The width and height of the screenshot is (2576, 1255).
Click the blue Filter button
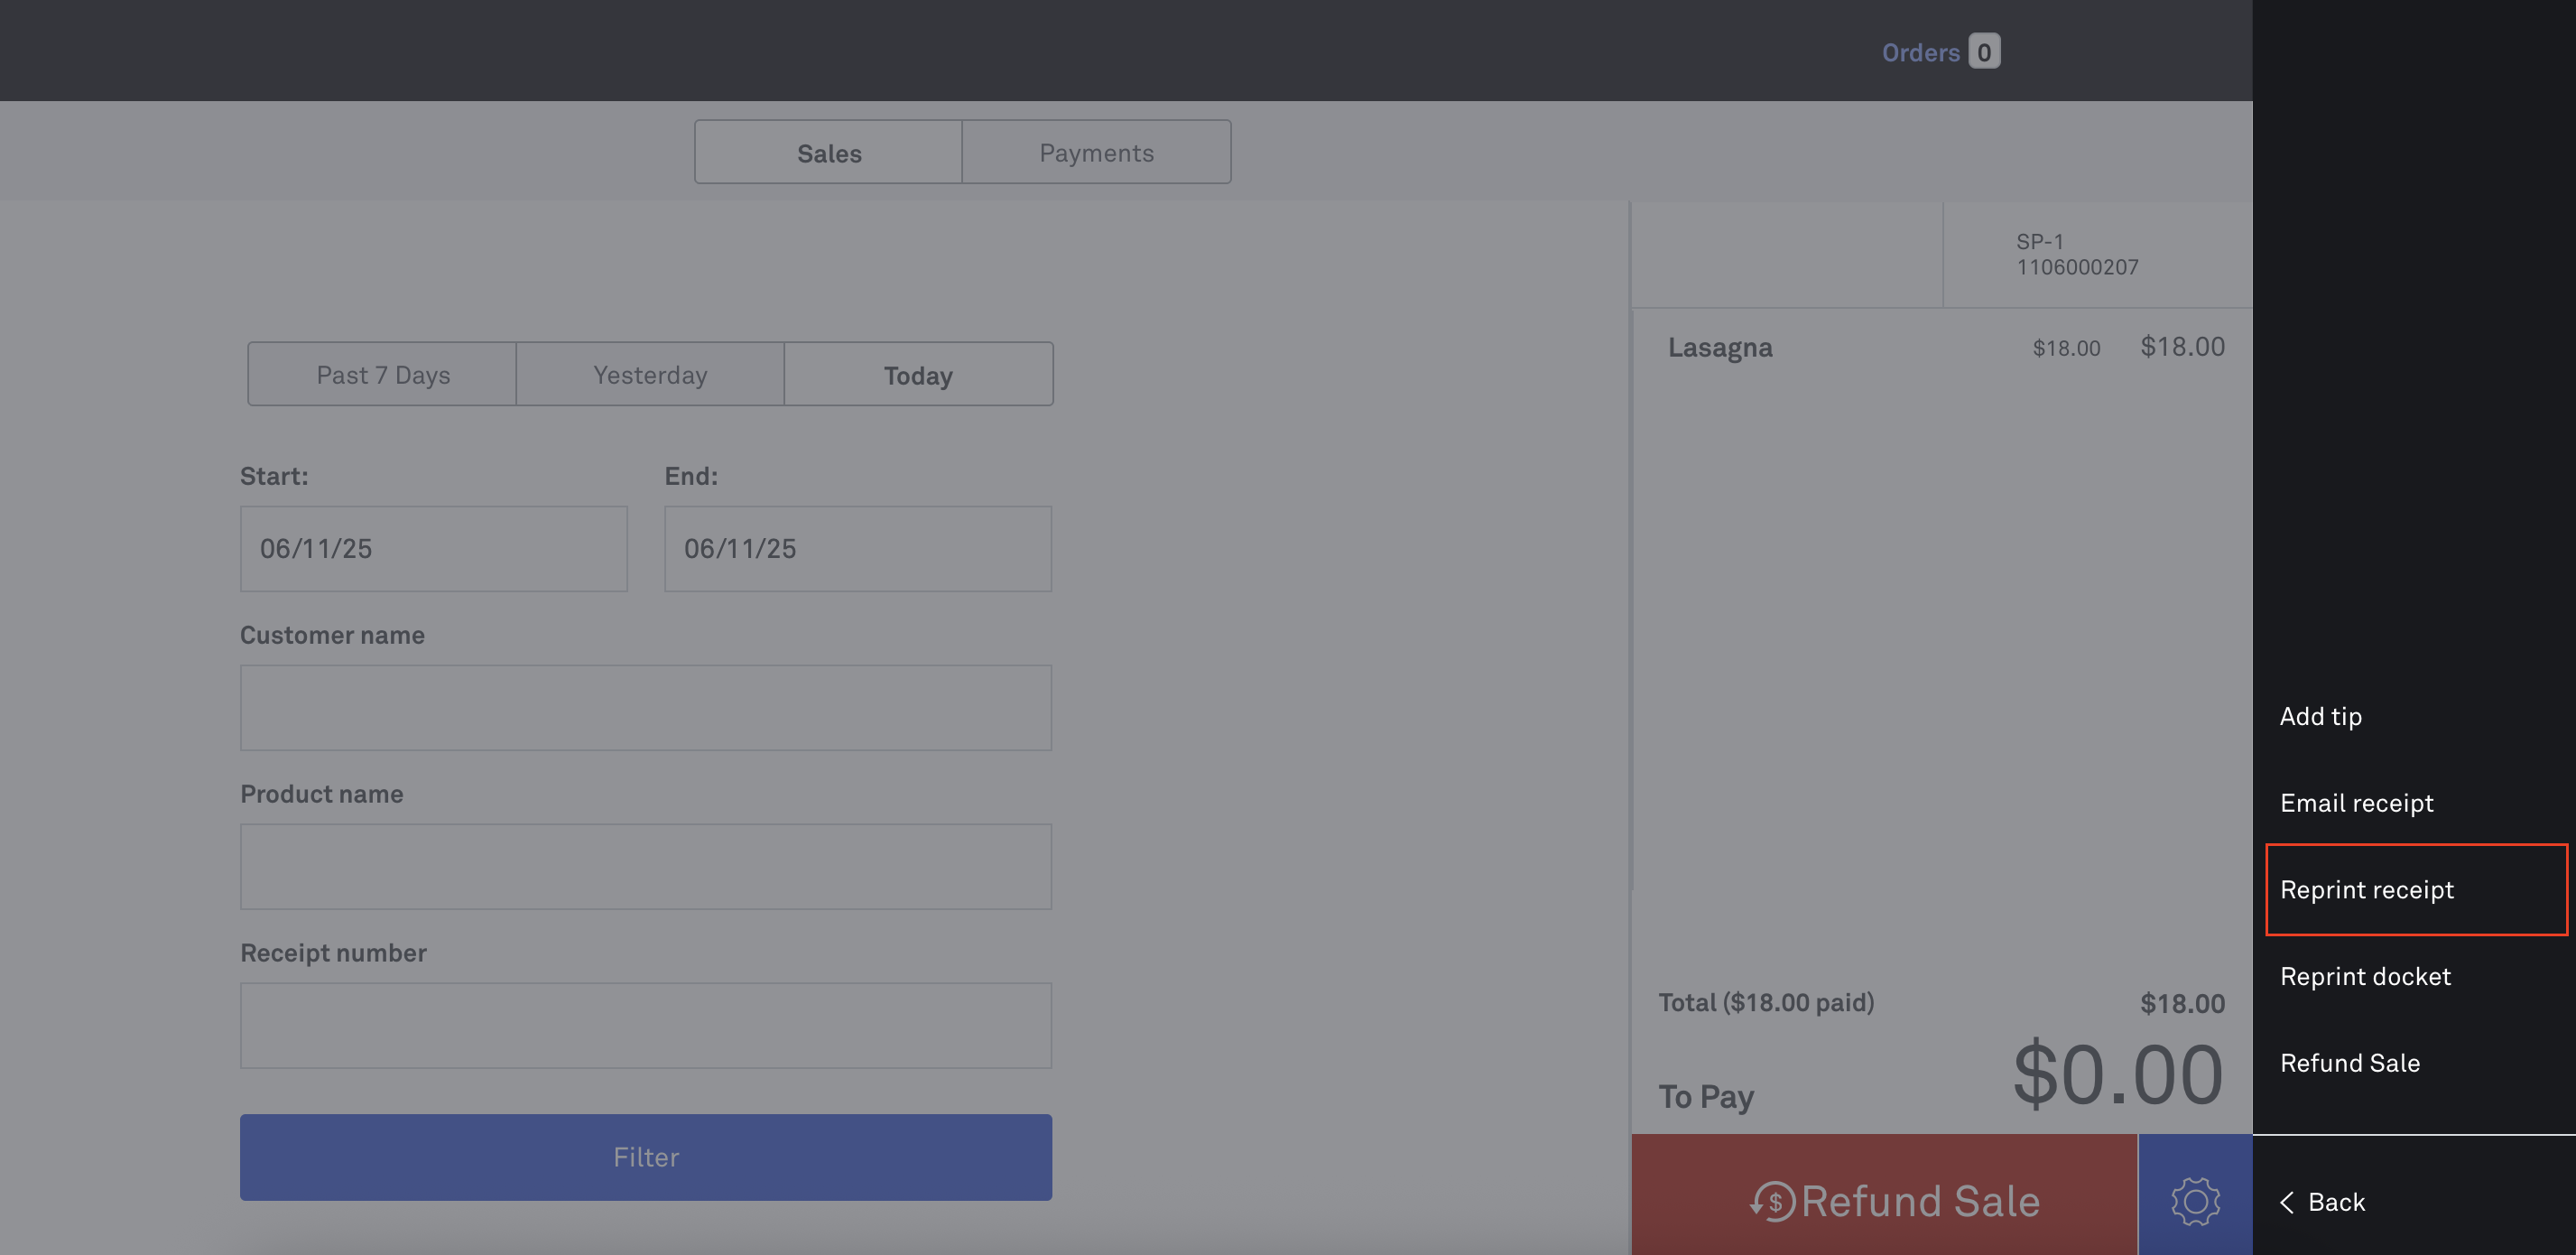coord(646,1157)
